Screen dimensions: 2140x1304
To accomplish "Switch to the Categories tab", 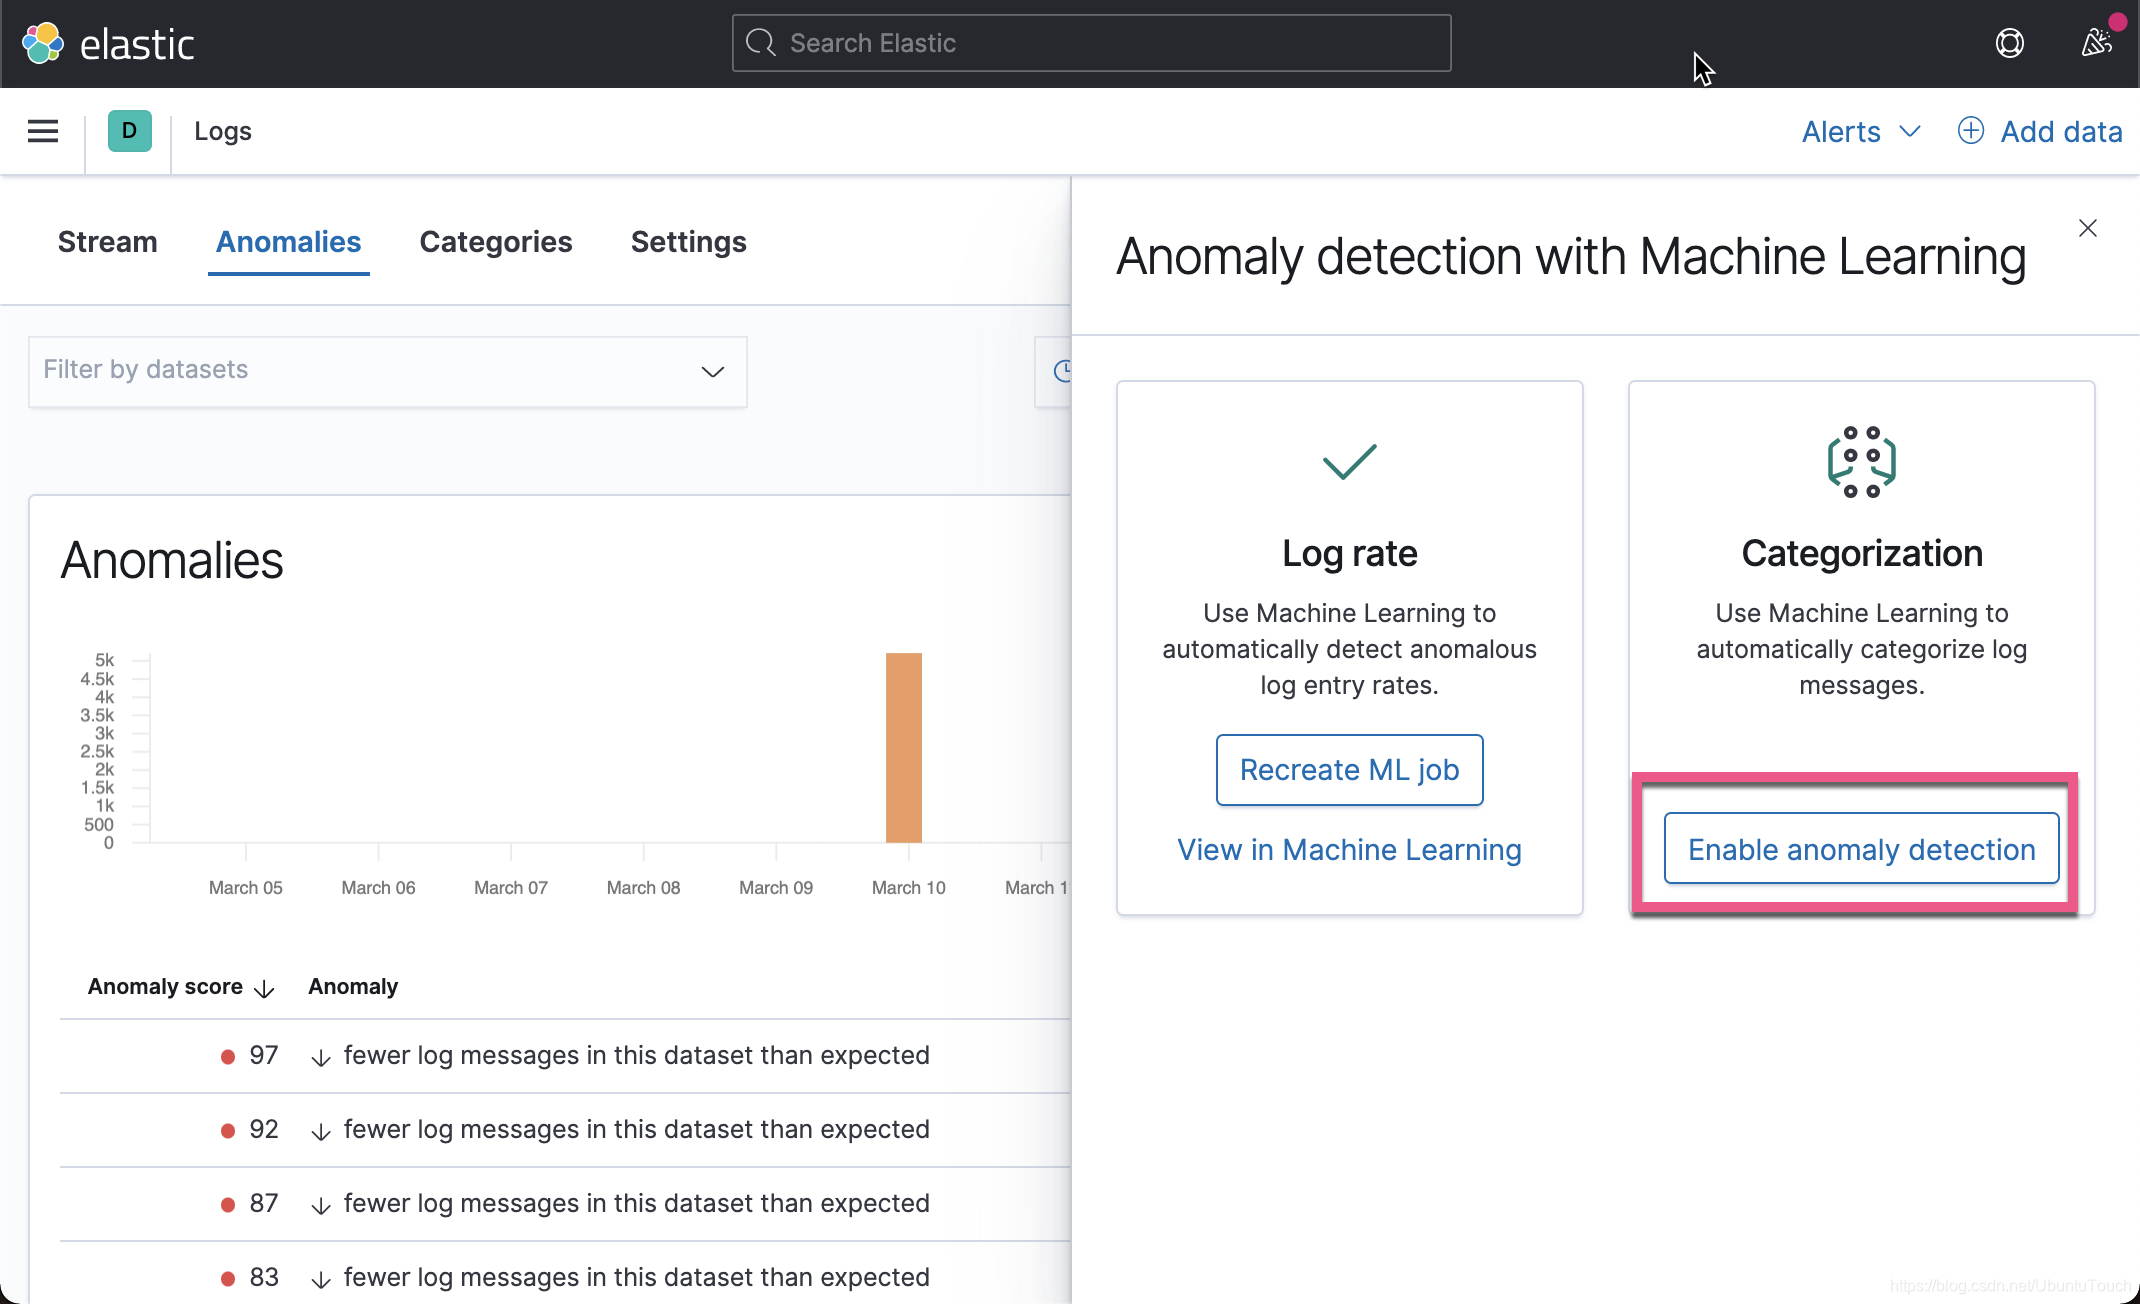I will point(495,242).
